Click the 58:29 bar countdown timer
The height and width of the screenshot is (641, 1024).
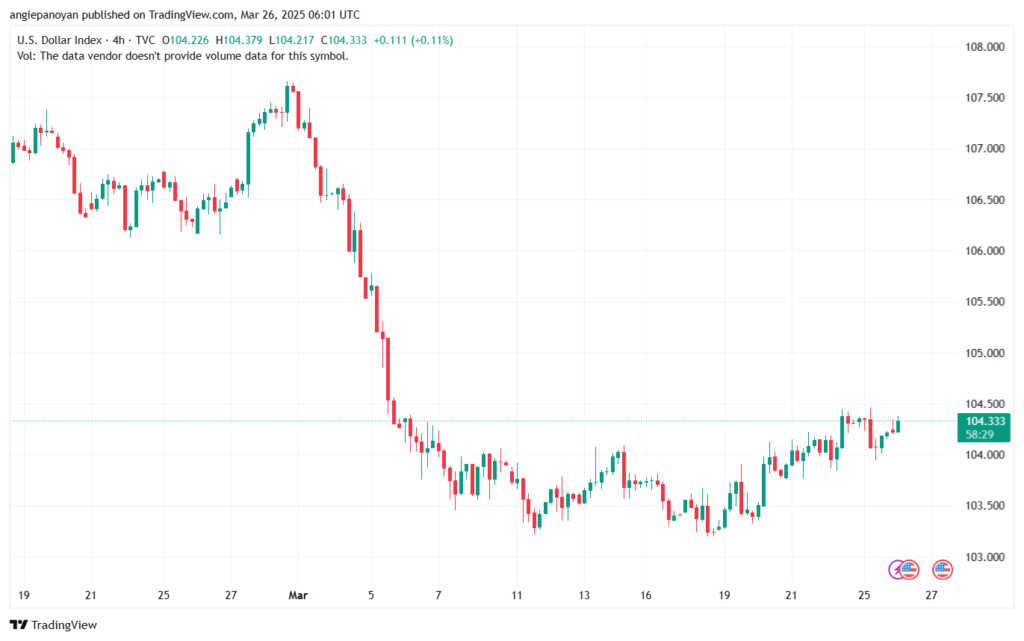[x=980, y=435]
